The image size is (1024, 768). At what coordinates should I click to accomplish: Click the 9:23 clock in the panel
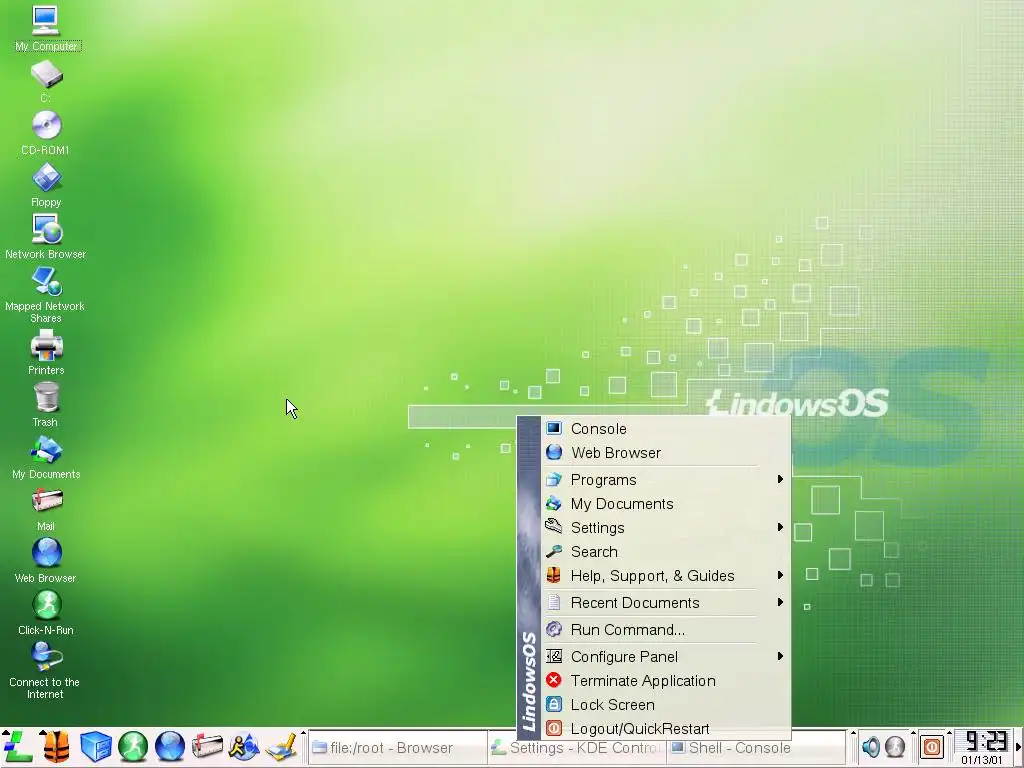(x=983, y=747)
